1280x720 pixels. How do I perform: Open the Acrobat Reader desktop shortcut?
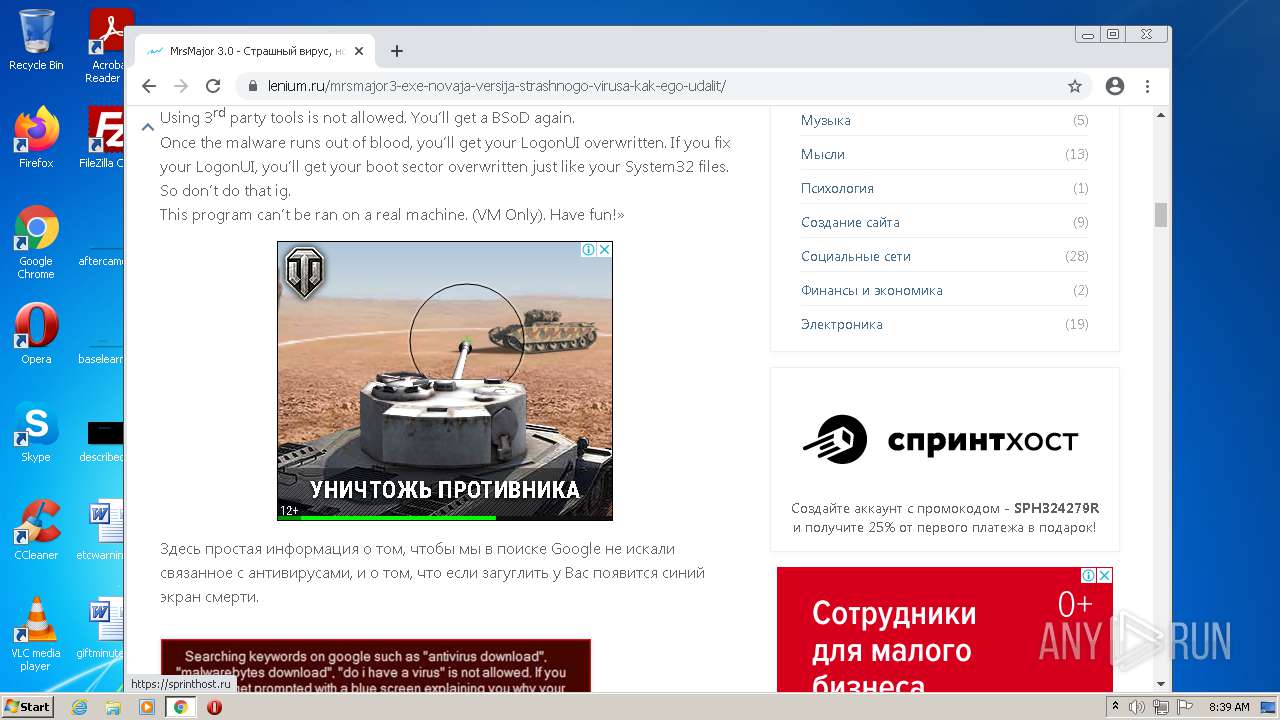point(106,47)
